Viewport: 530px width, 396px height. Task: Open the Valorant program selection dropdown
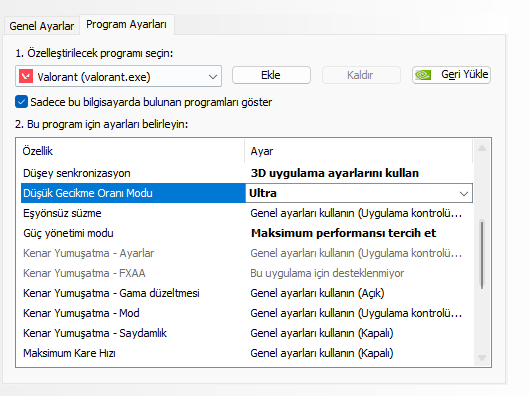(x=118, y=76)
